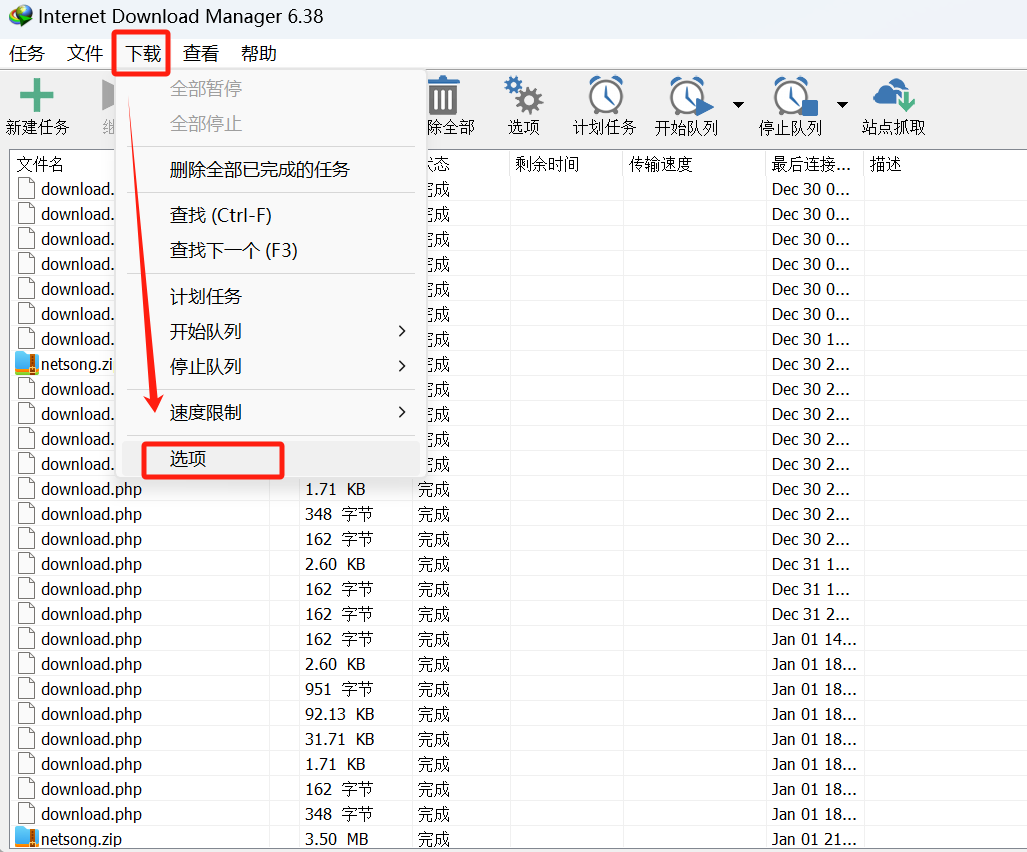1027x852 pixels.
Task: Click the Start Queue (开始队列) toolbar icon
Action: [690, 97]
